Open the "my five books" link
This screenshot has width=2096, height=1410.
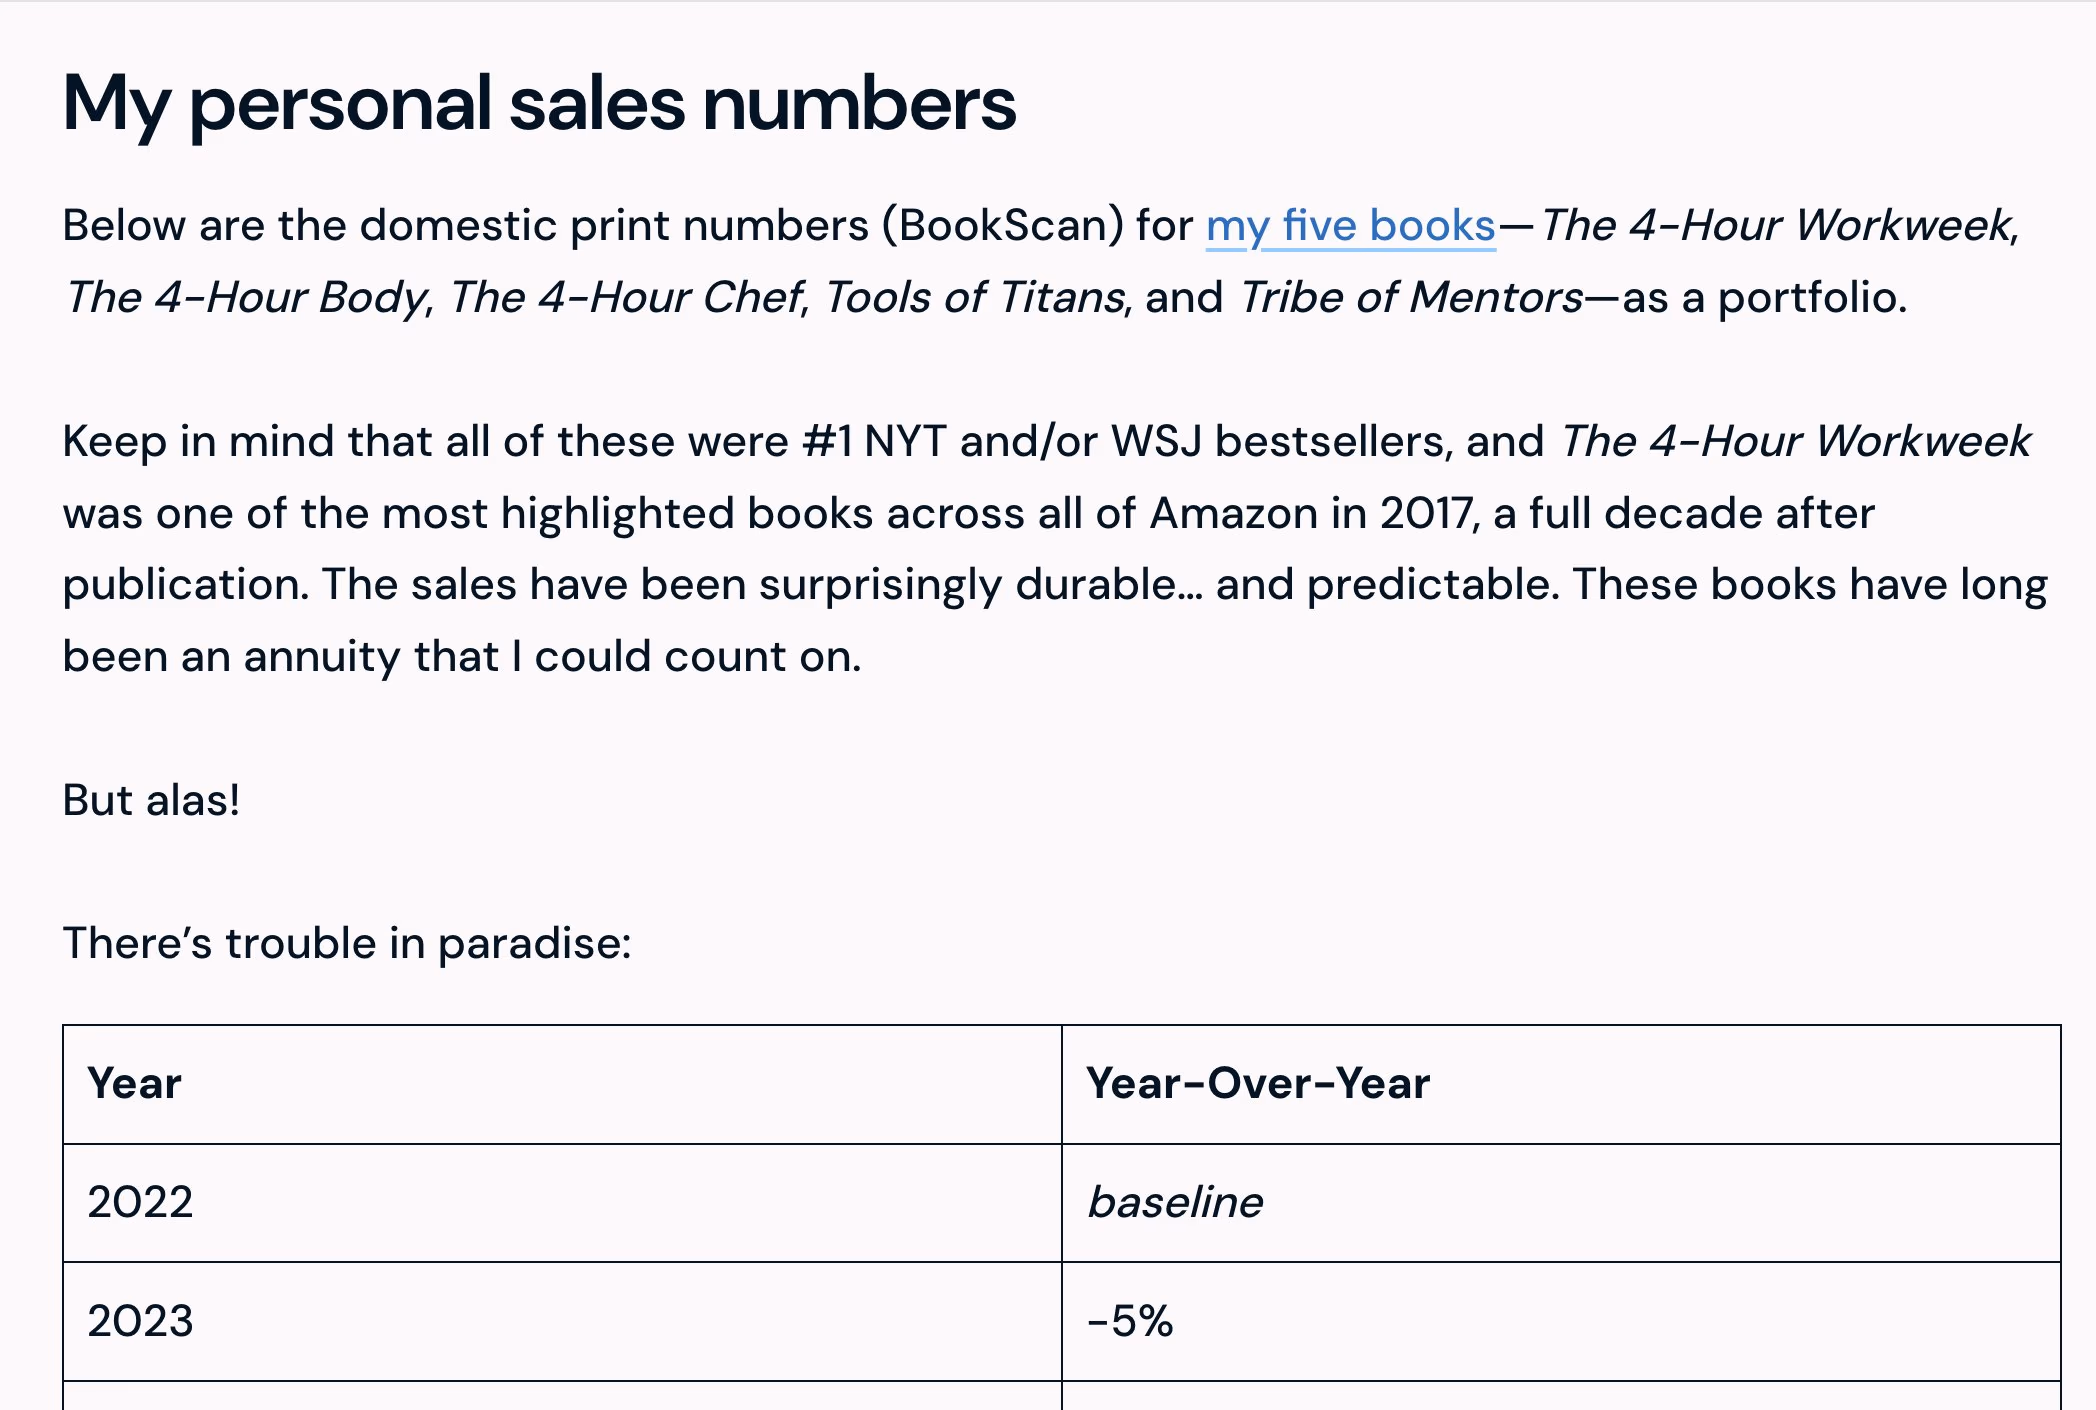tap(1350, 226)
